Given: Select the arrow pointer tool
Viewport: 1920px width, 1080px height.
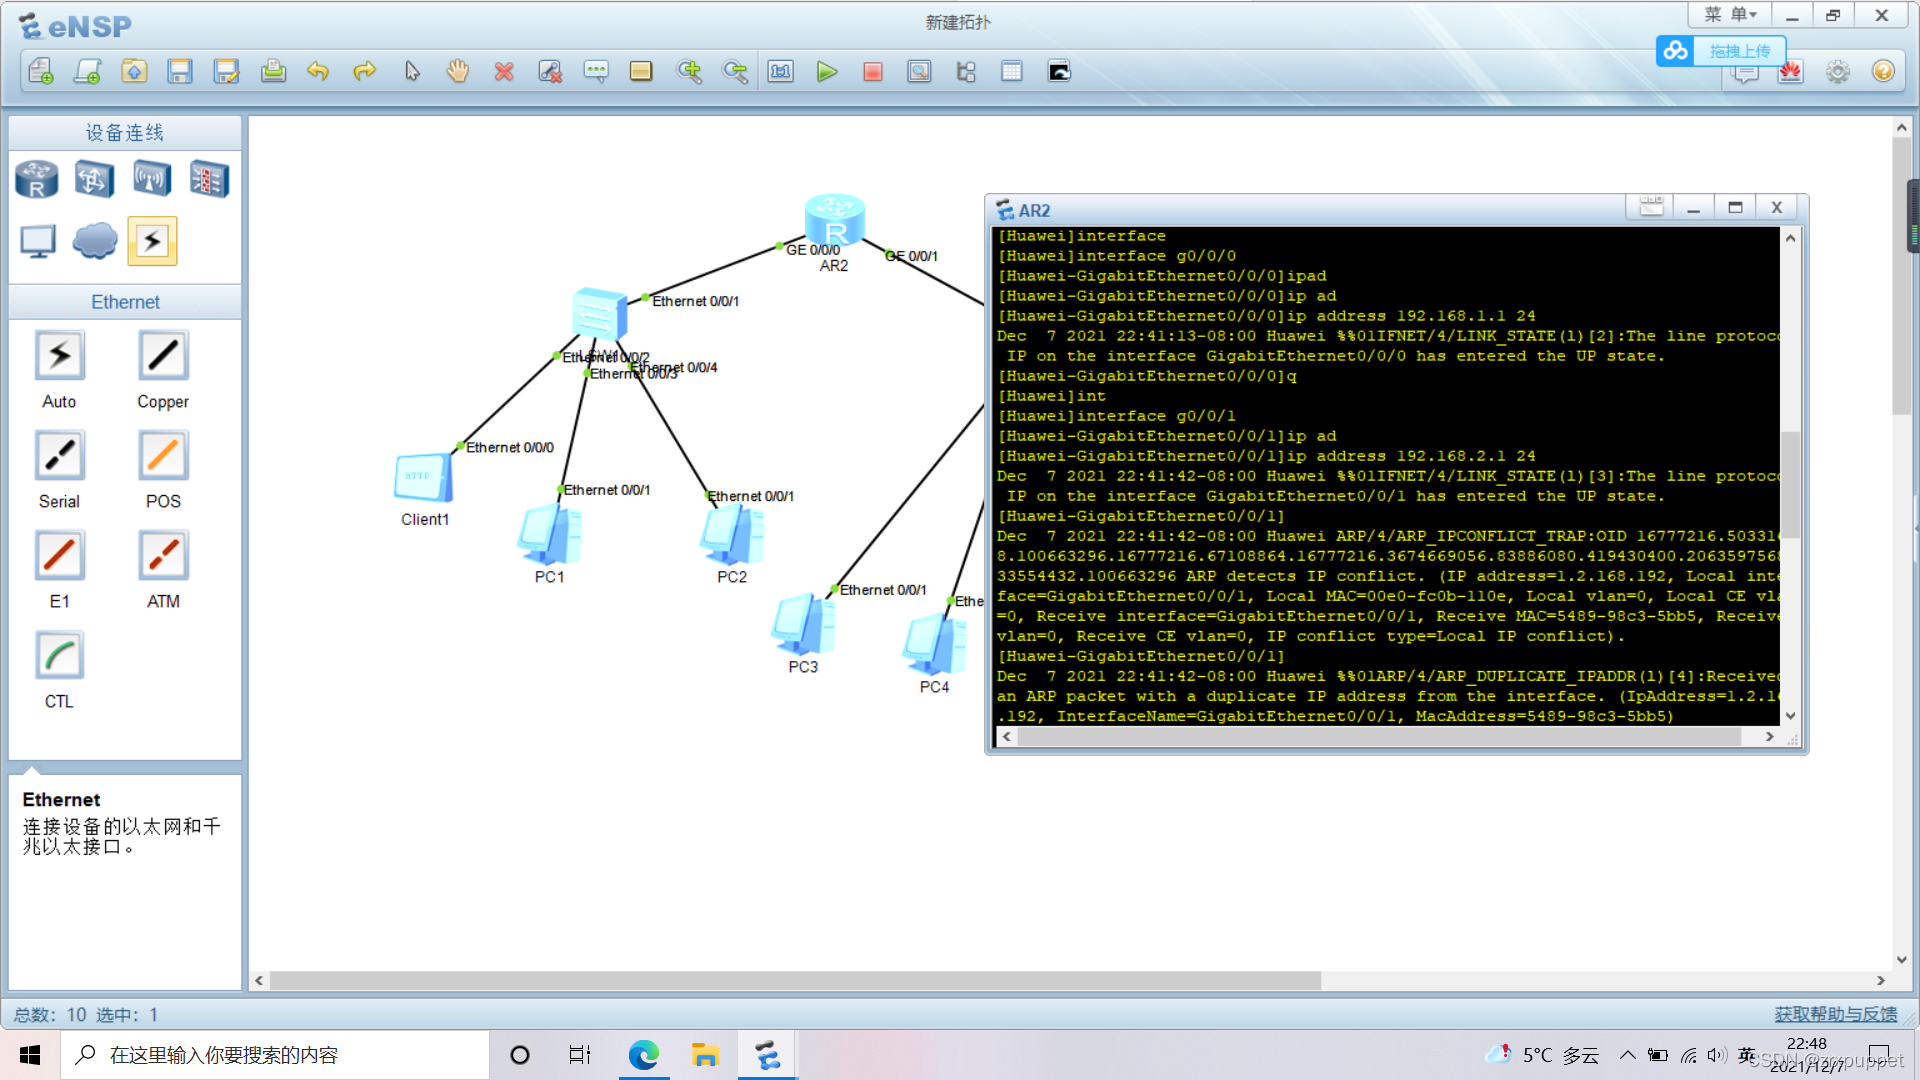Looking at the screenshot, I should [x=412, y=71].
